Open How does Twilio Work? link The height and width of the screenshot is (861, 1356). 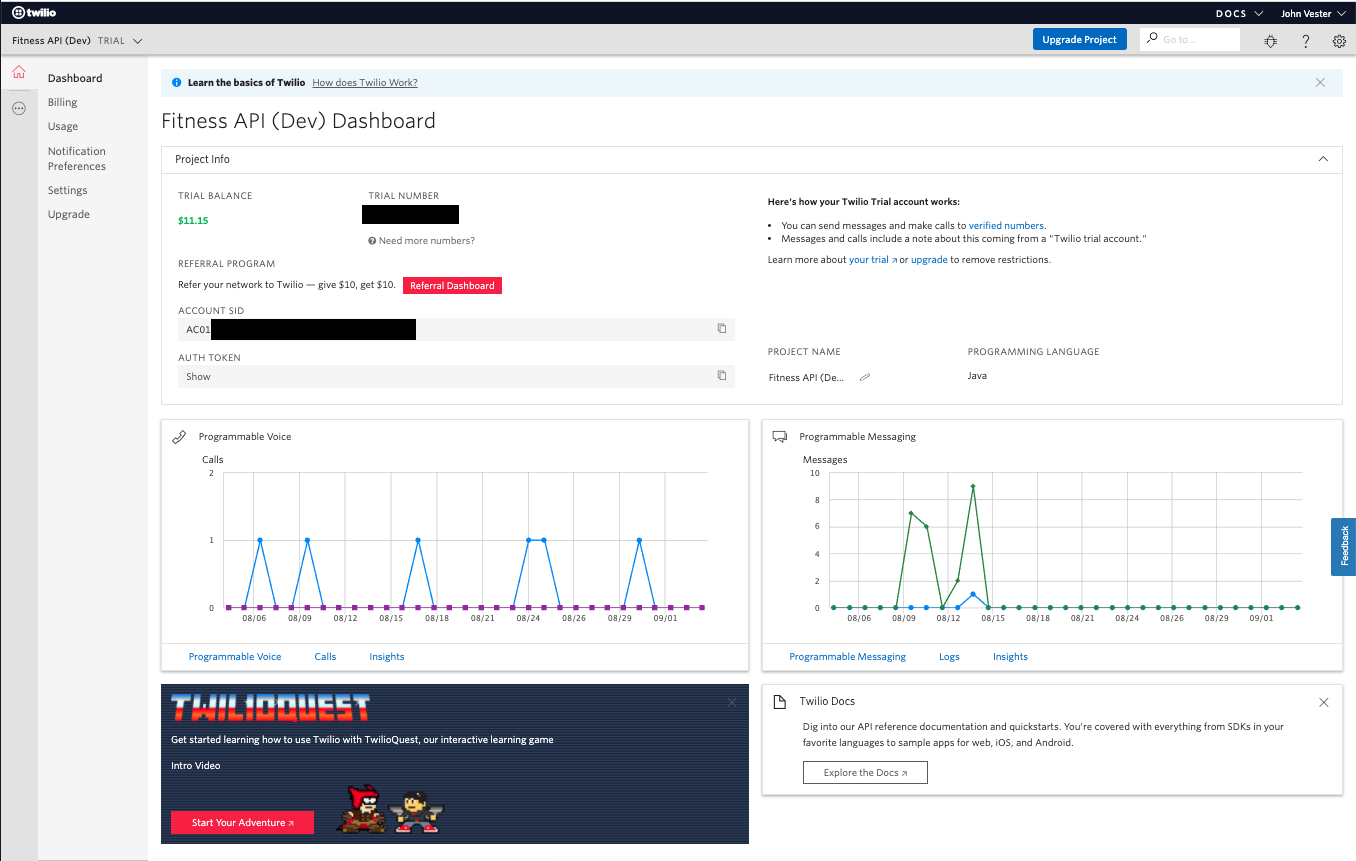pyautogui.click(x=365, y=83)
